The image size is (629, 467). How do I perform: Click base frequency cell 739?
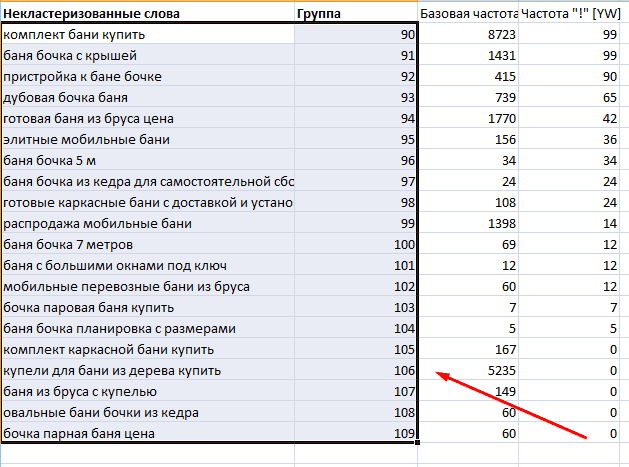click(x=468, y=97)
